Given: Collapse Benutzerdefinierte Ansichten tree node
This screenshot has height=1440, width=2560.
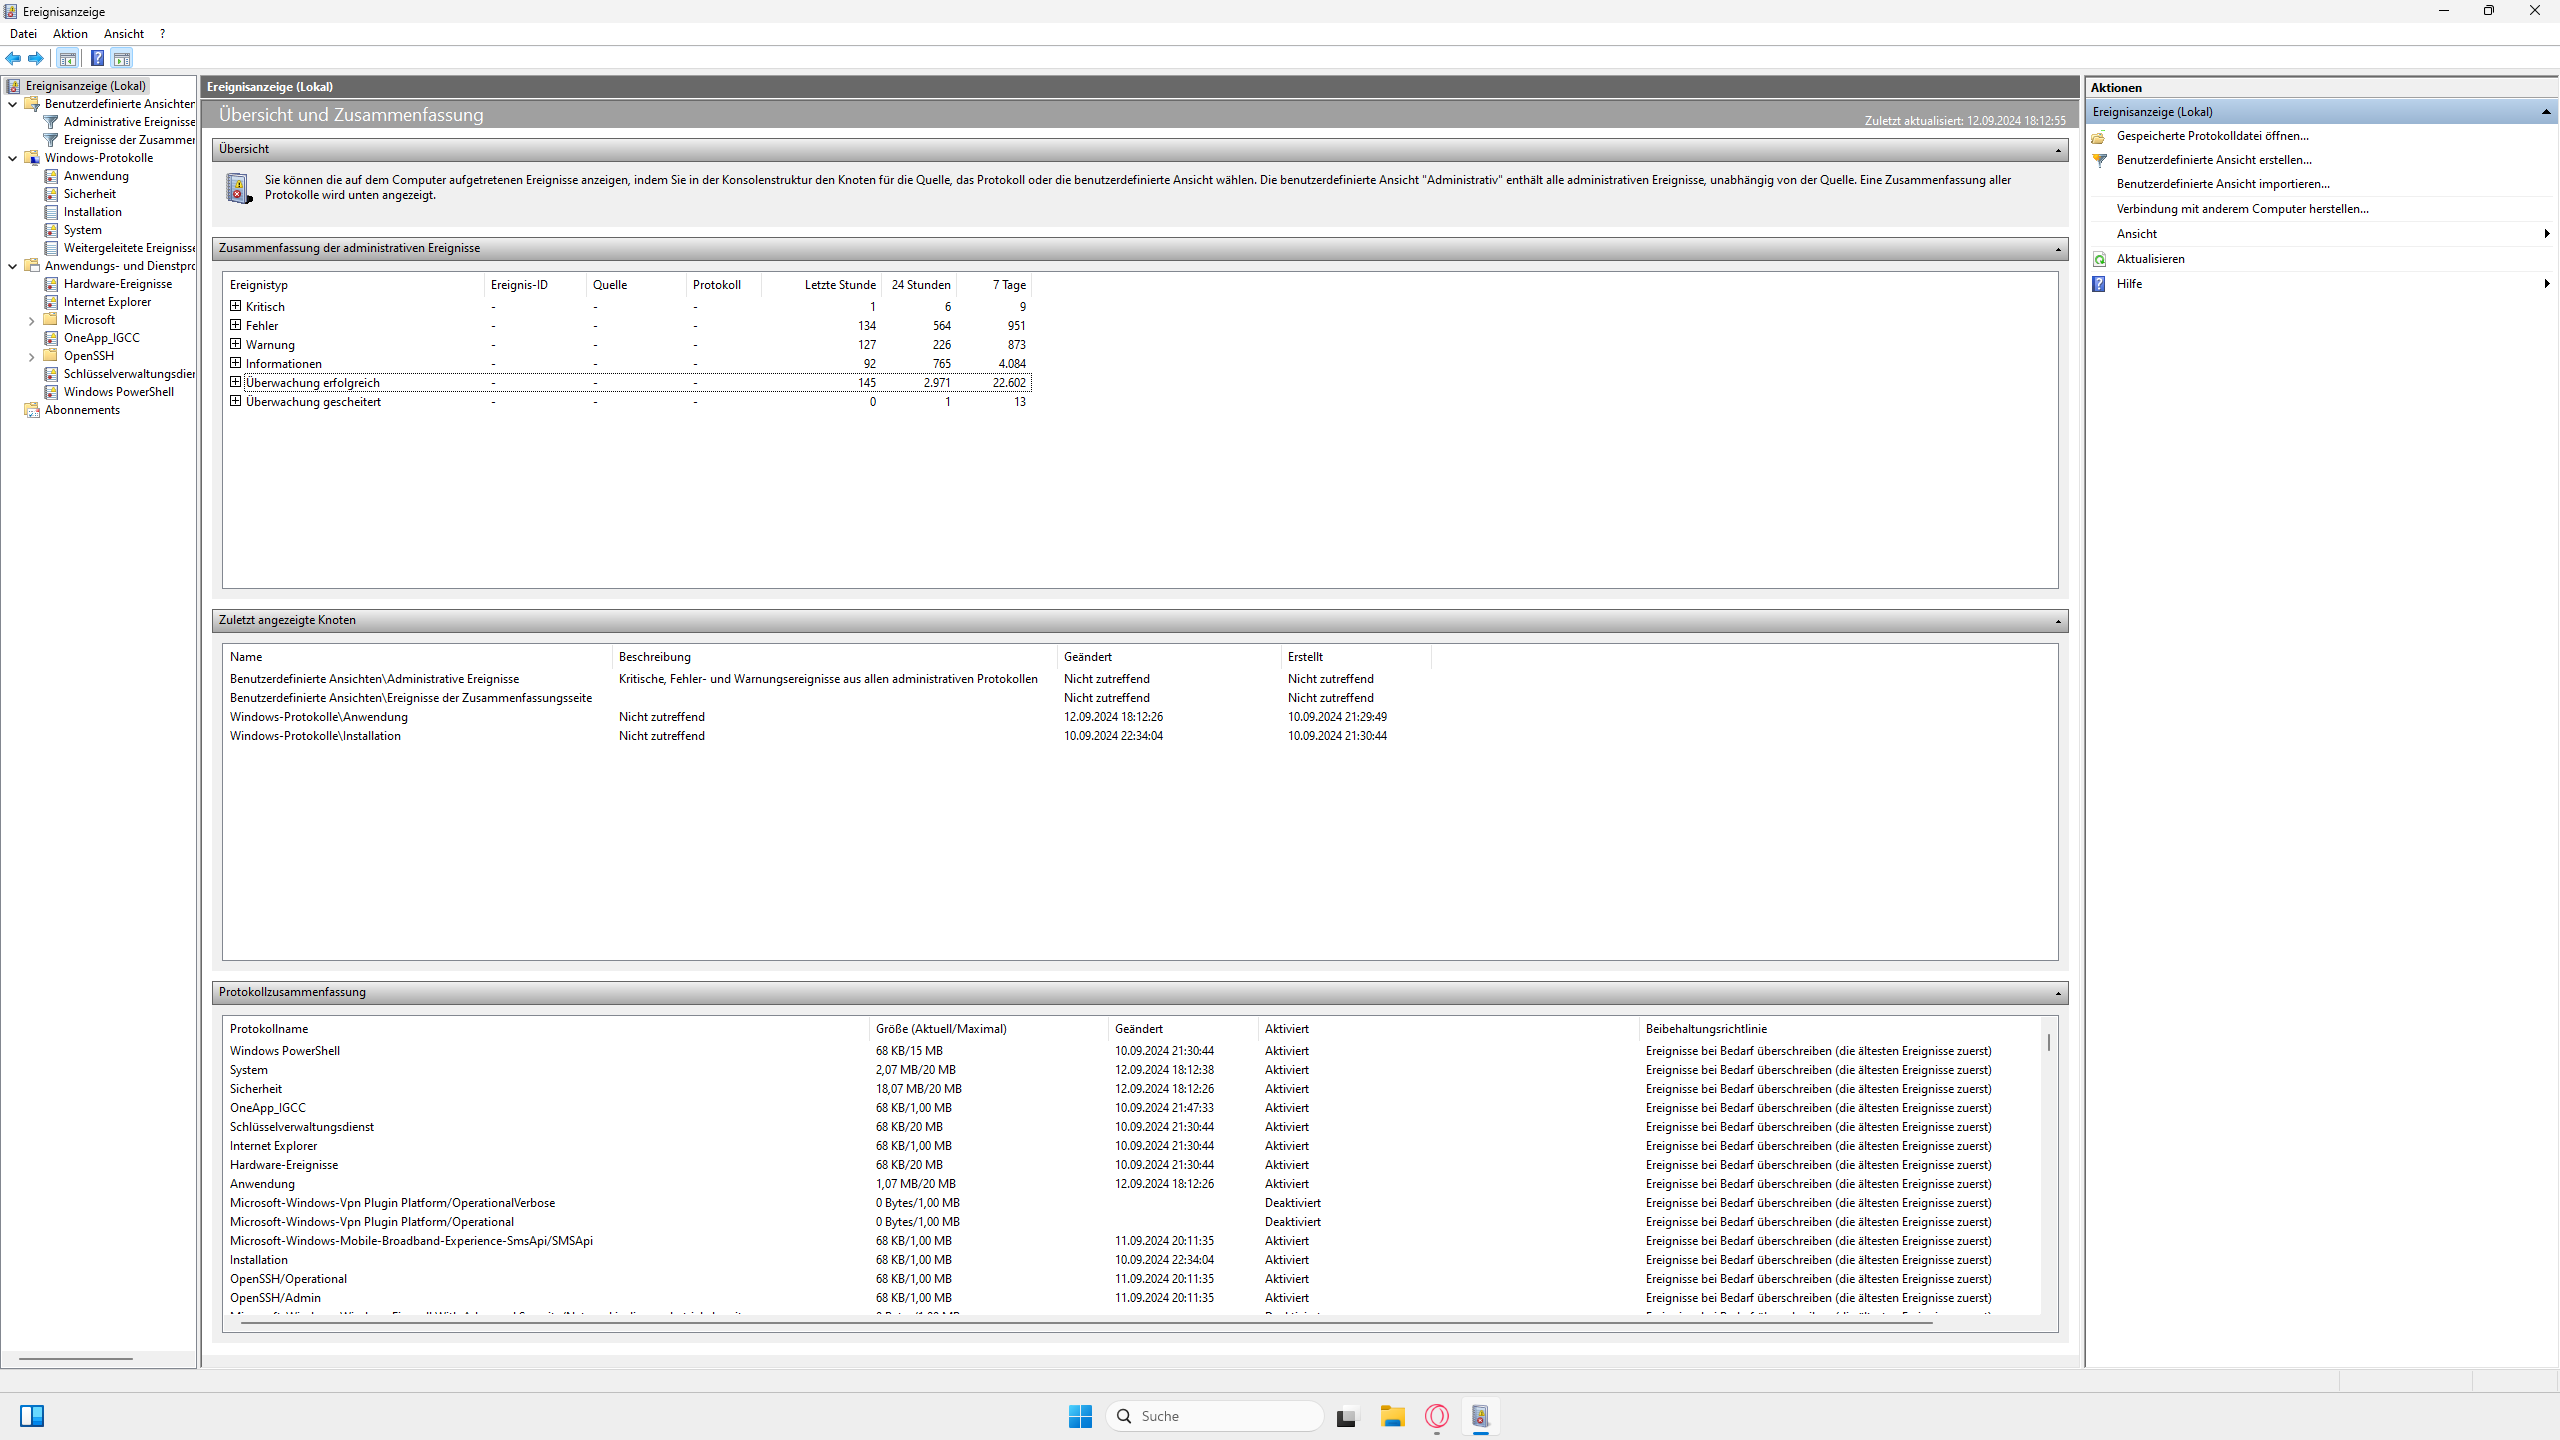Looking at the screenshot, I should (x=13, y=104).
